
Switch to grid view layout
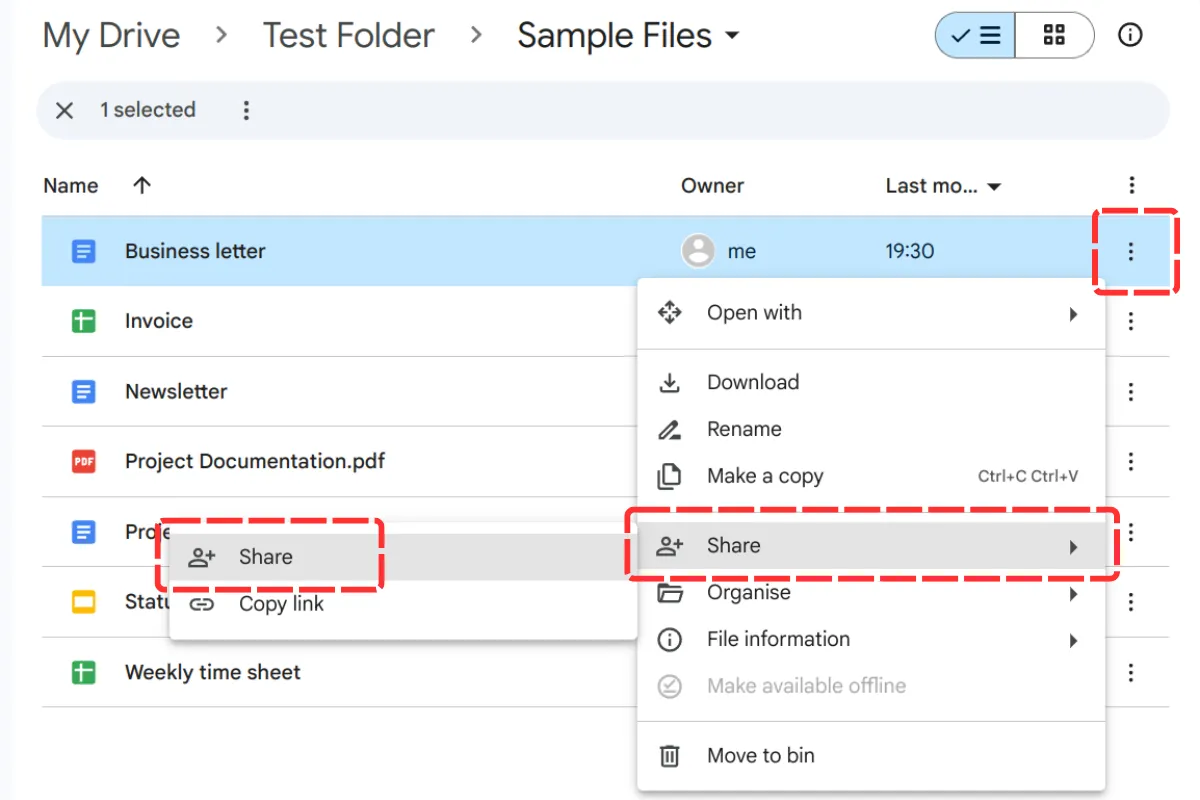point(1055,35)
